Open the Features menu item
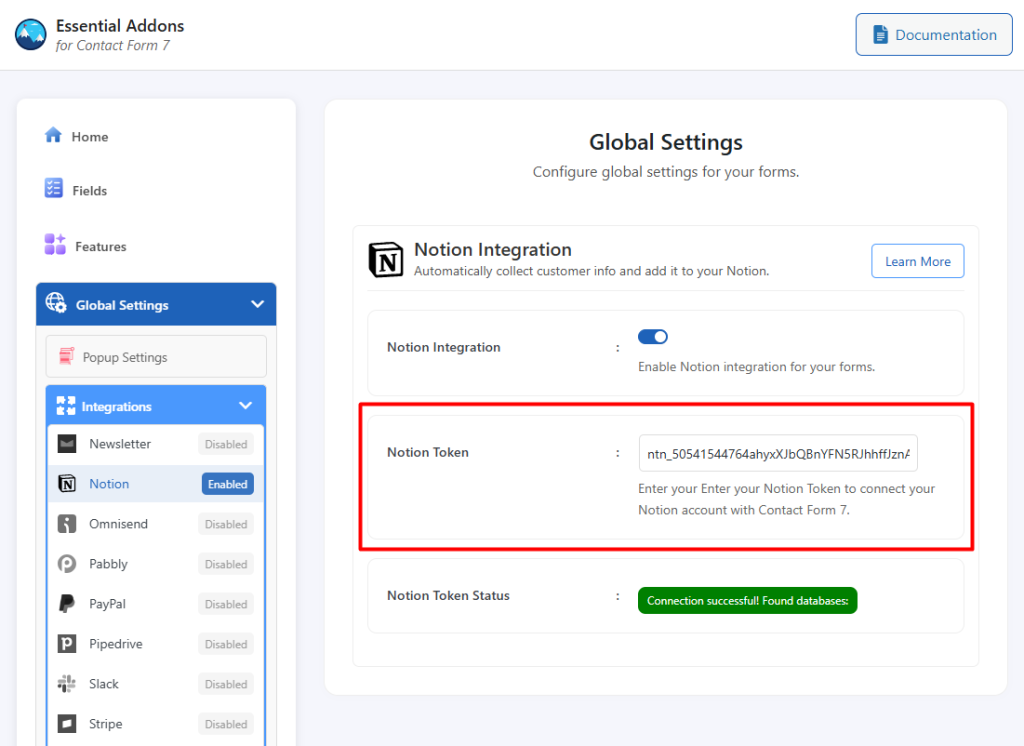The height and width of the screenshot is (746, 1024). [101, 246]
